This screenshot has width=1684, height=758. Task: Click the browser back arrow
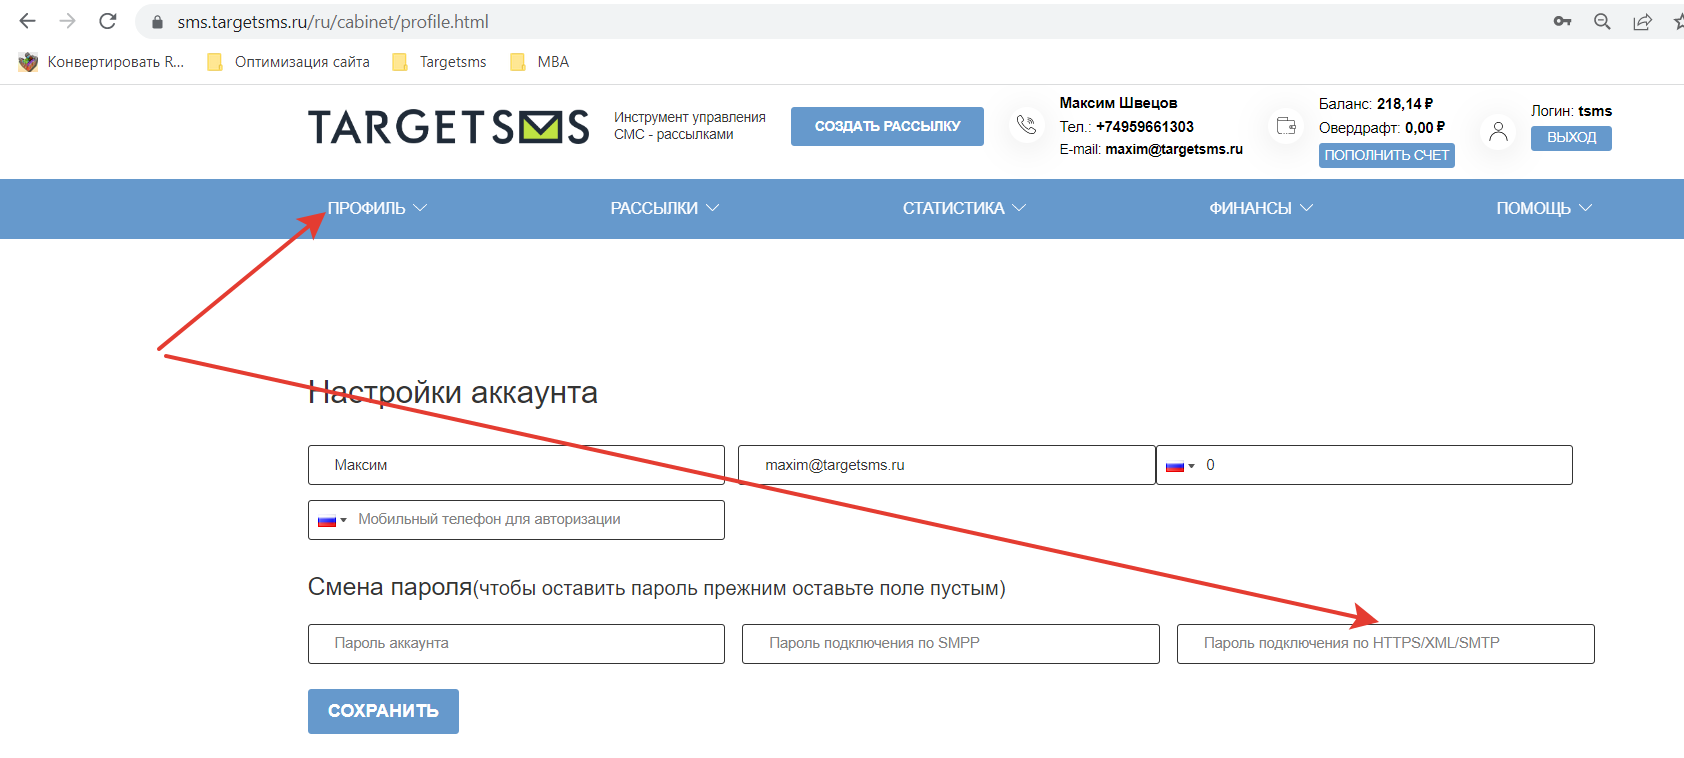click(x=28, y=21)
